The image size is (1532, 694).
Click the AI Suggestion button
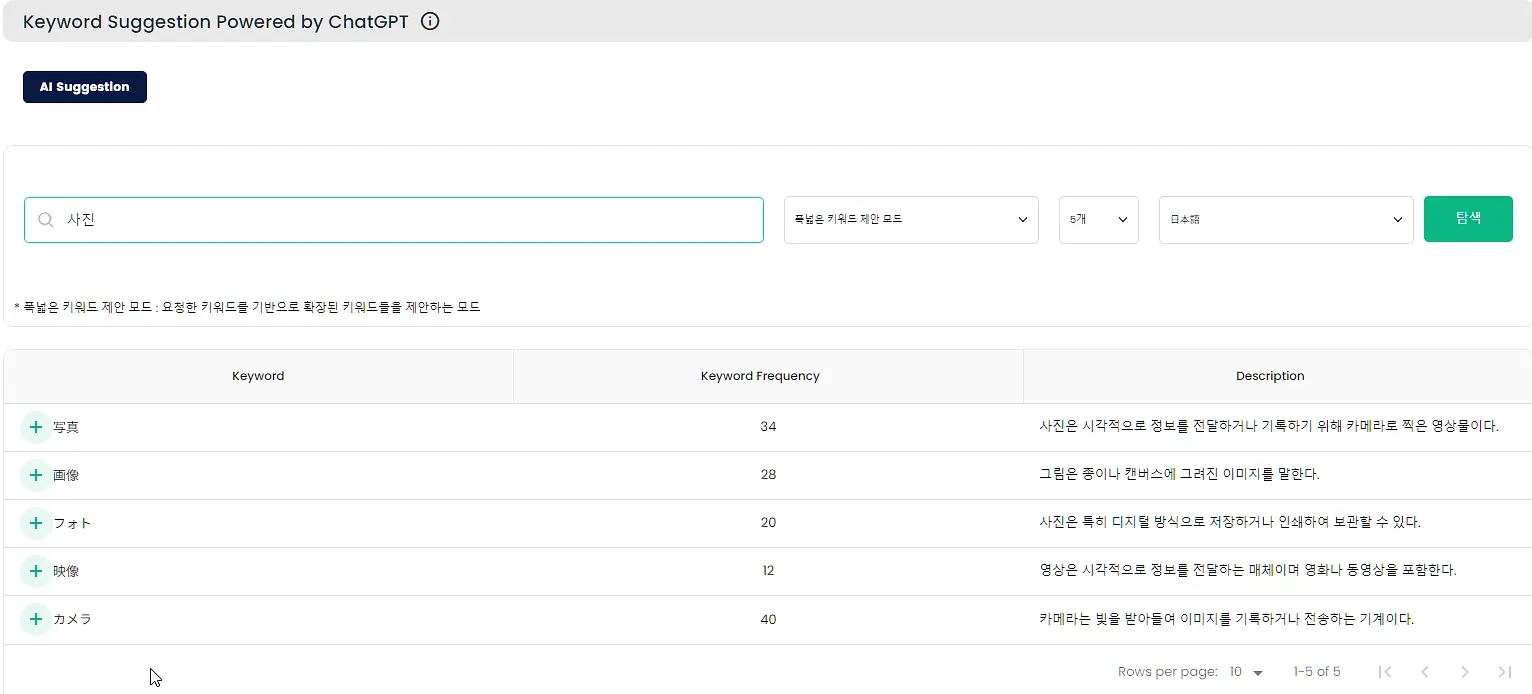[x=85, y=87]
